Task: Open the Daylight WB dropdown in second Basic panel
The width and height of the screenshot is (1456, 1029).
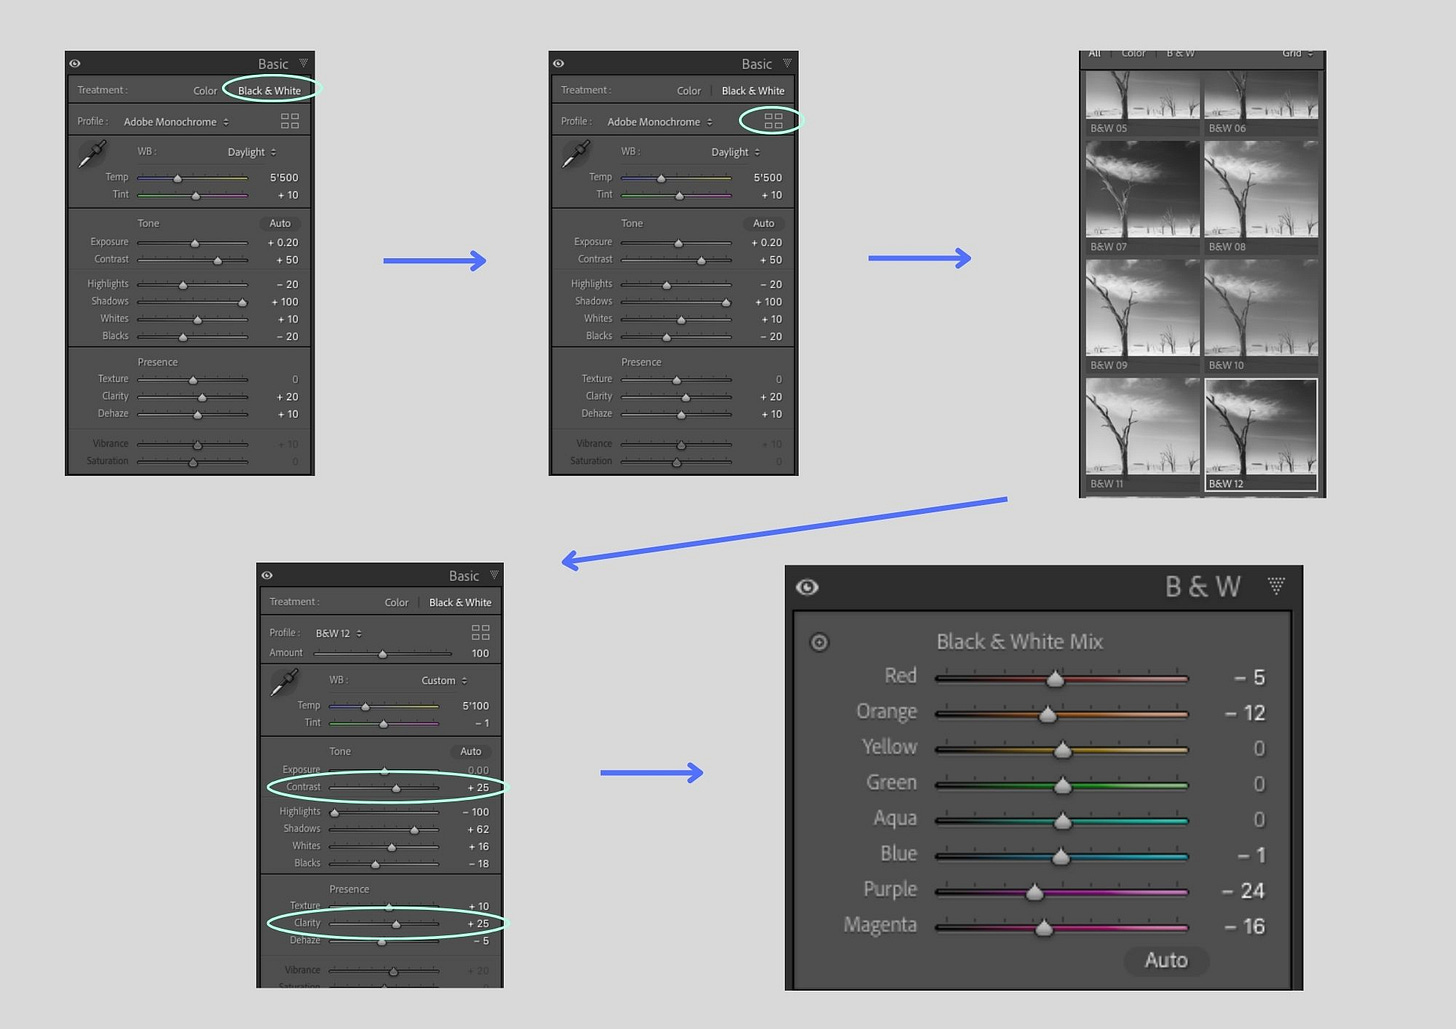Action: 735,152
